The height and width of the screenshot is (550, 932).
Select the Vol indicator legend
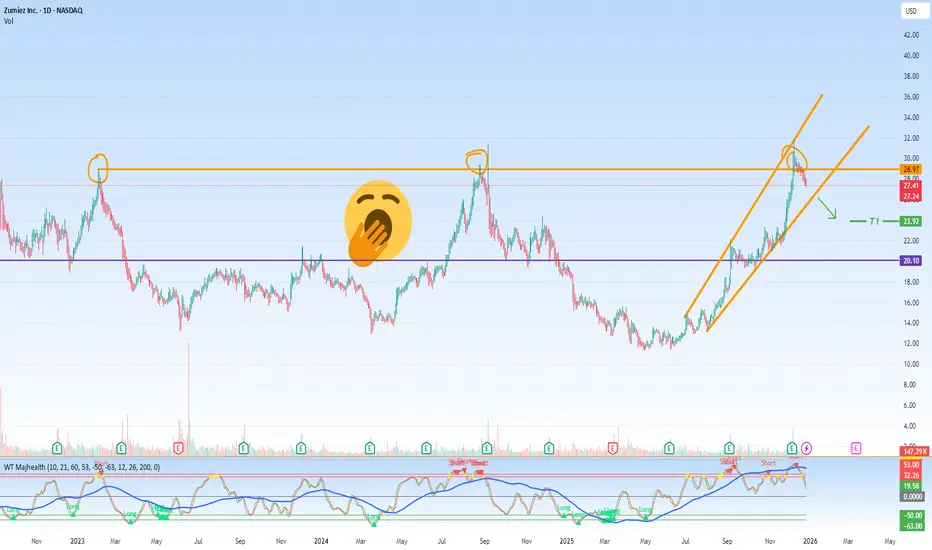(x=8, y=21)
